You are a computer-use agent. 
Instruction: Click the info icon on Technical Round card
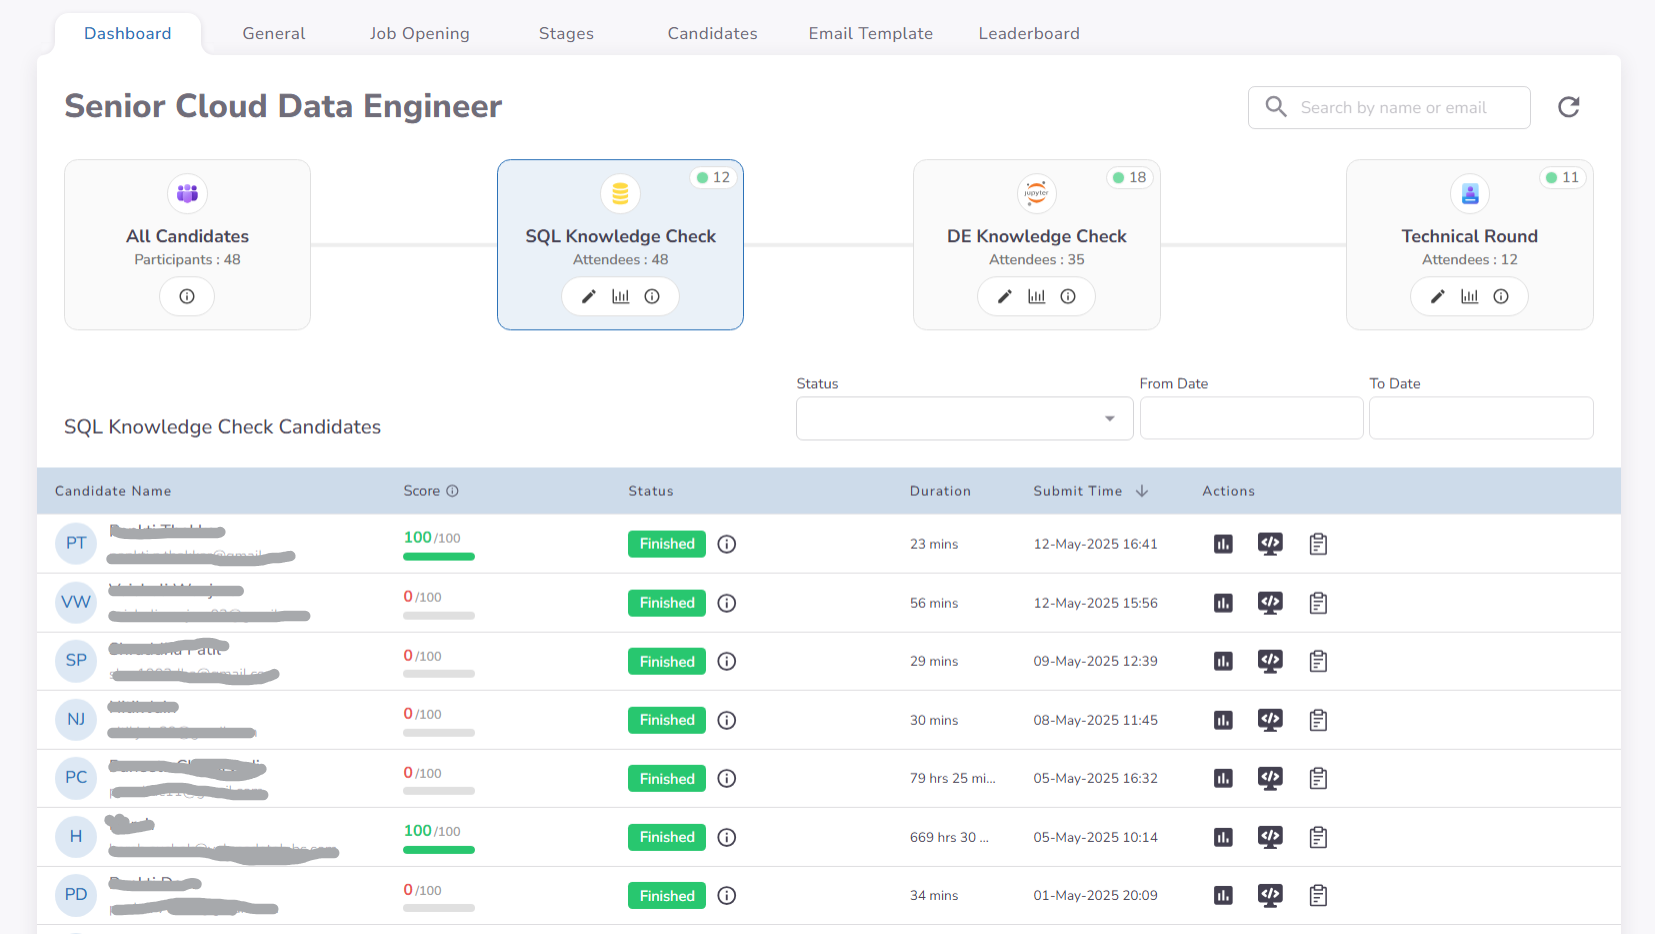(1500, 296)
